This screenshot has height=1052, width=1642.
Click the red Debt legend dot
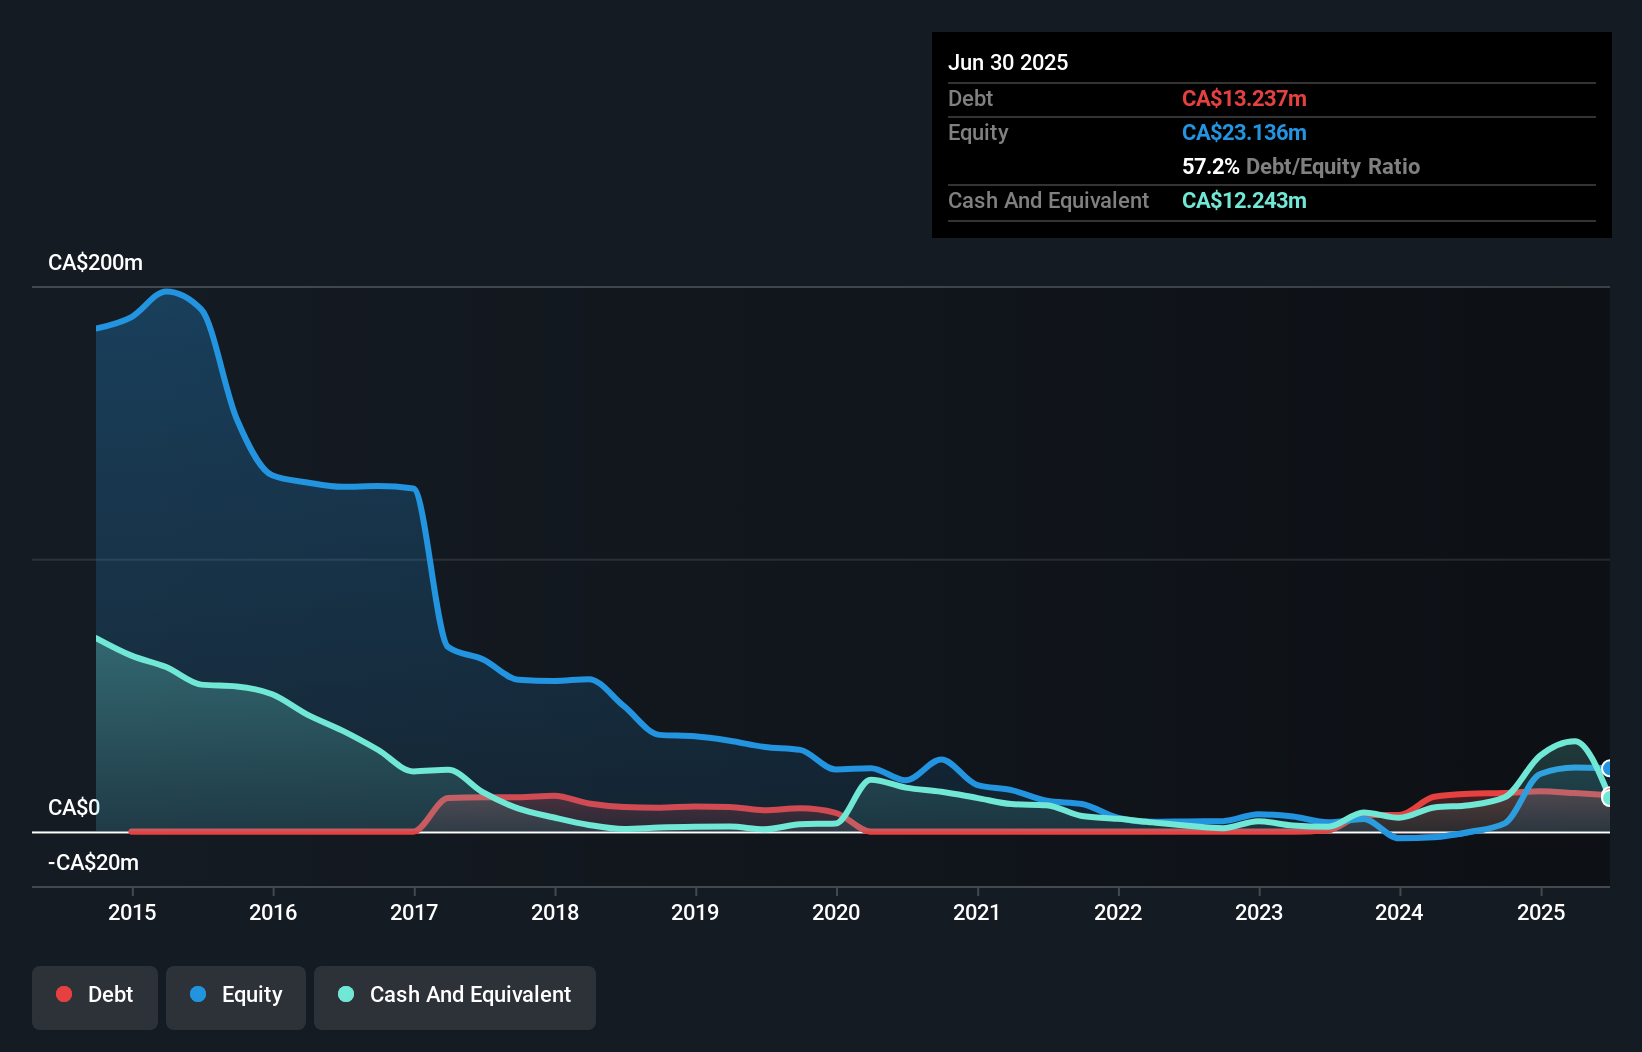[x=64, y=994]
